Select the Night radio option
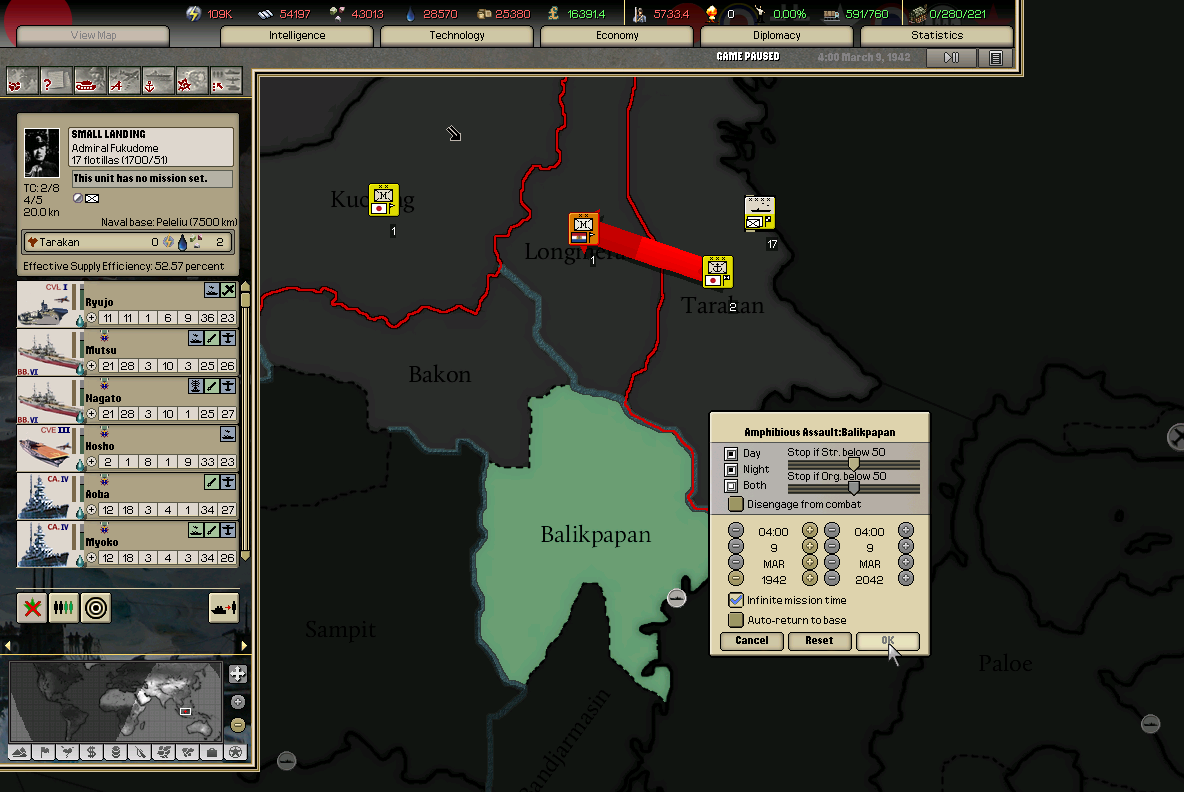 click(x=731, y=469)
